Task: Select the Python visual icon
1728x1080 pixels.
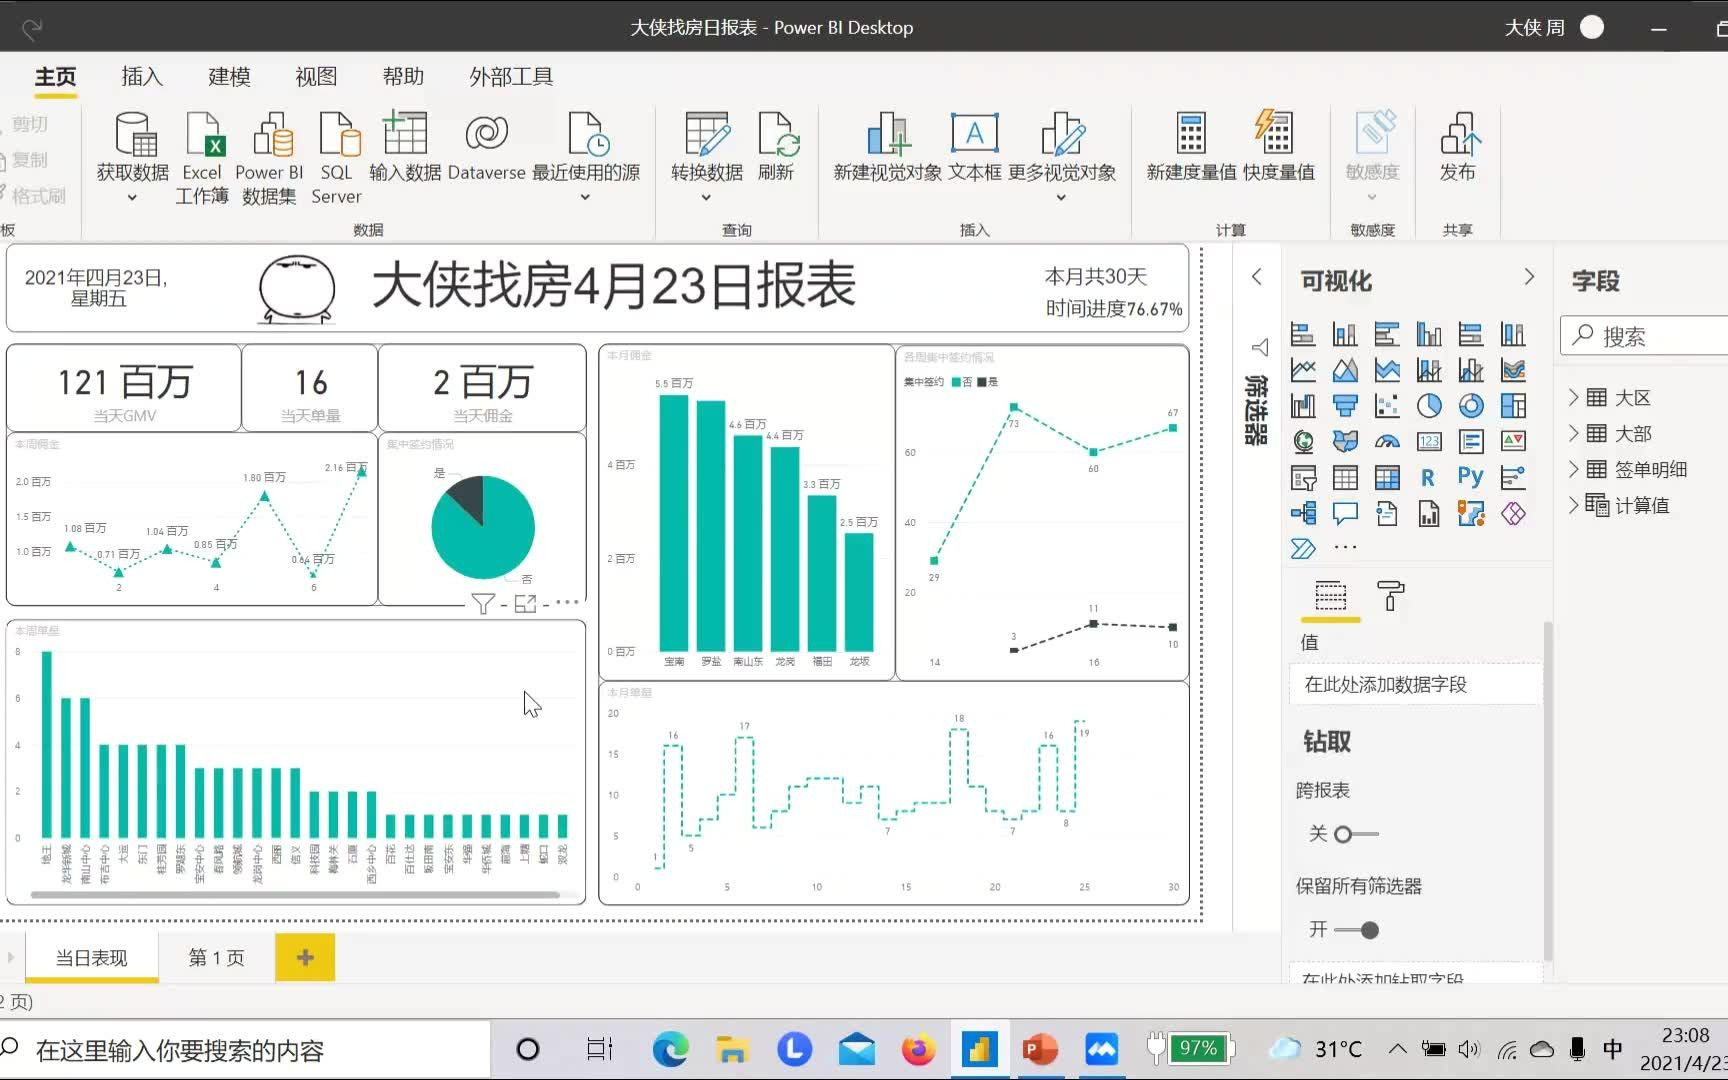Action: pos(1469,477)
